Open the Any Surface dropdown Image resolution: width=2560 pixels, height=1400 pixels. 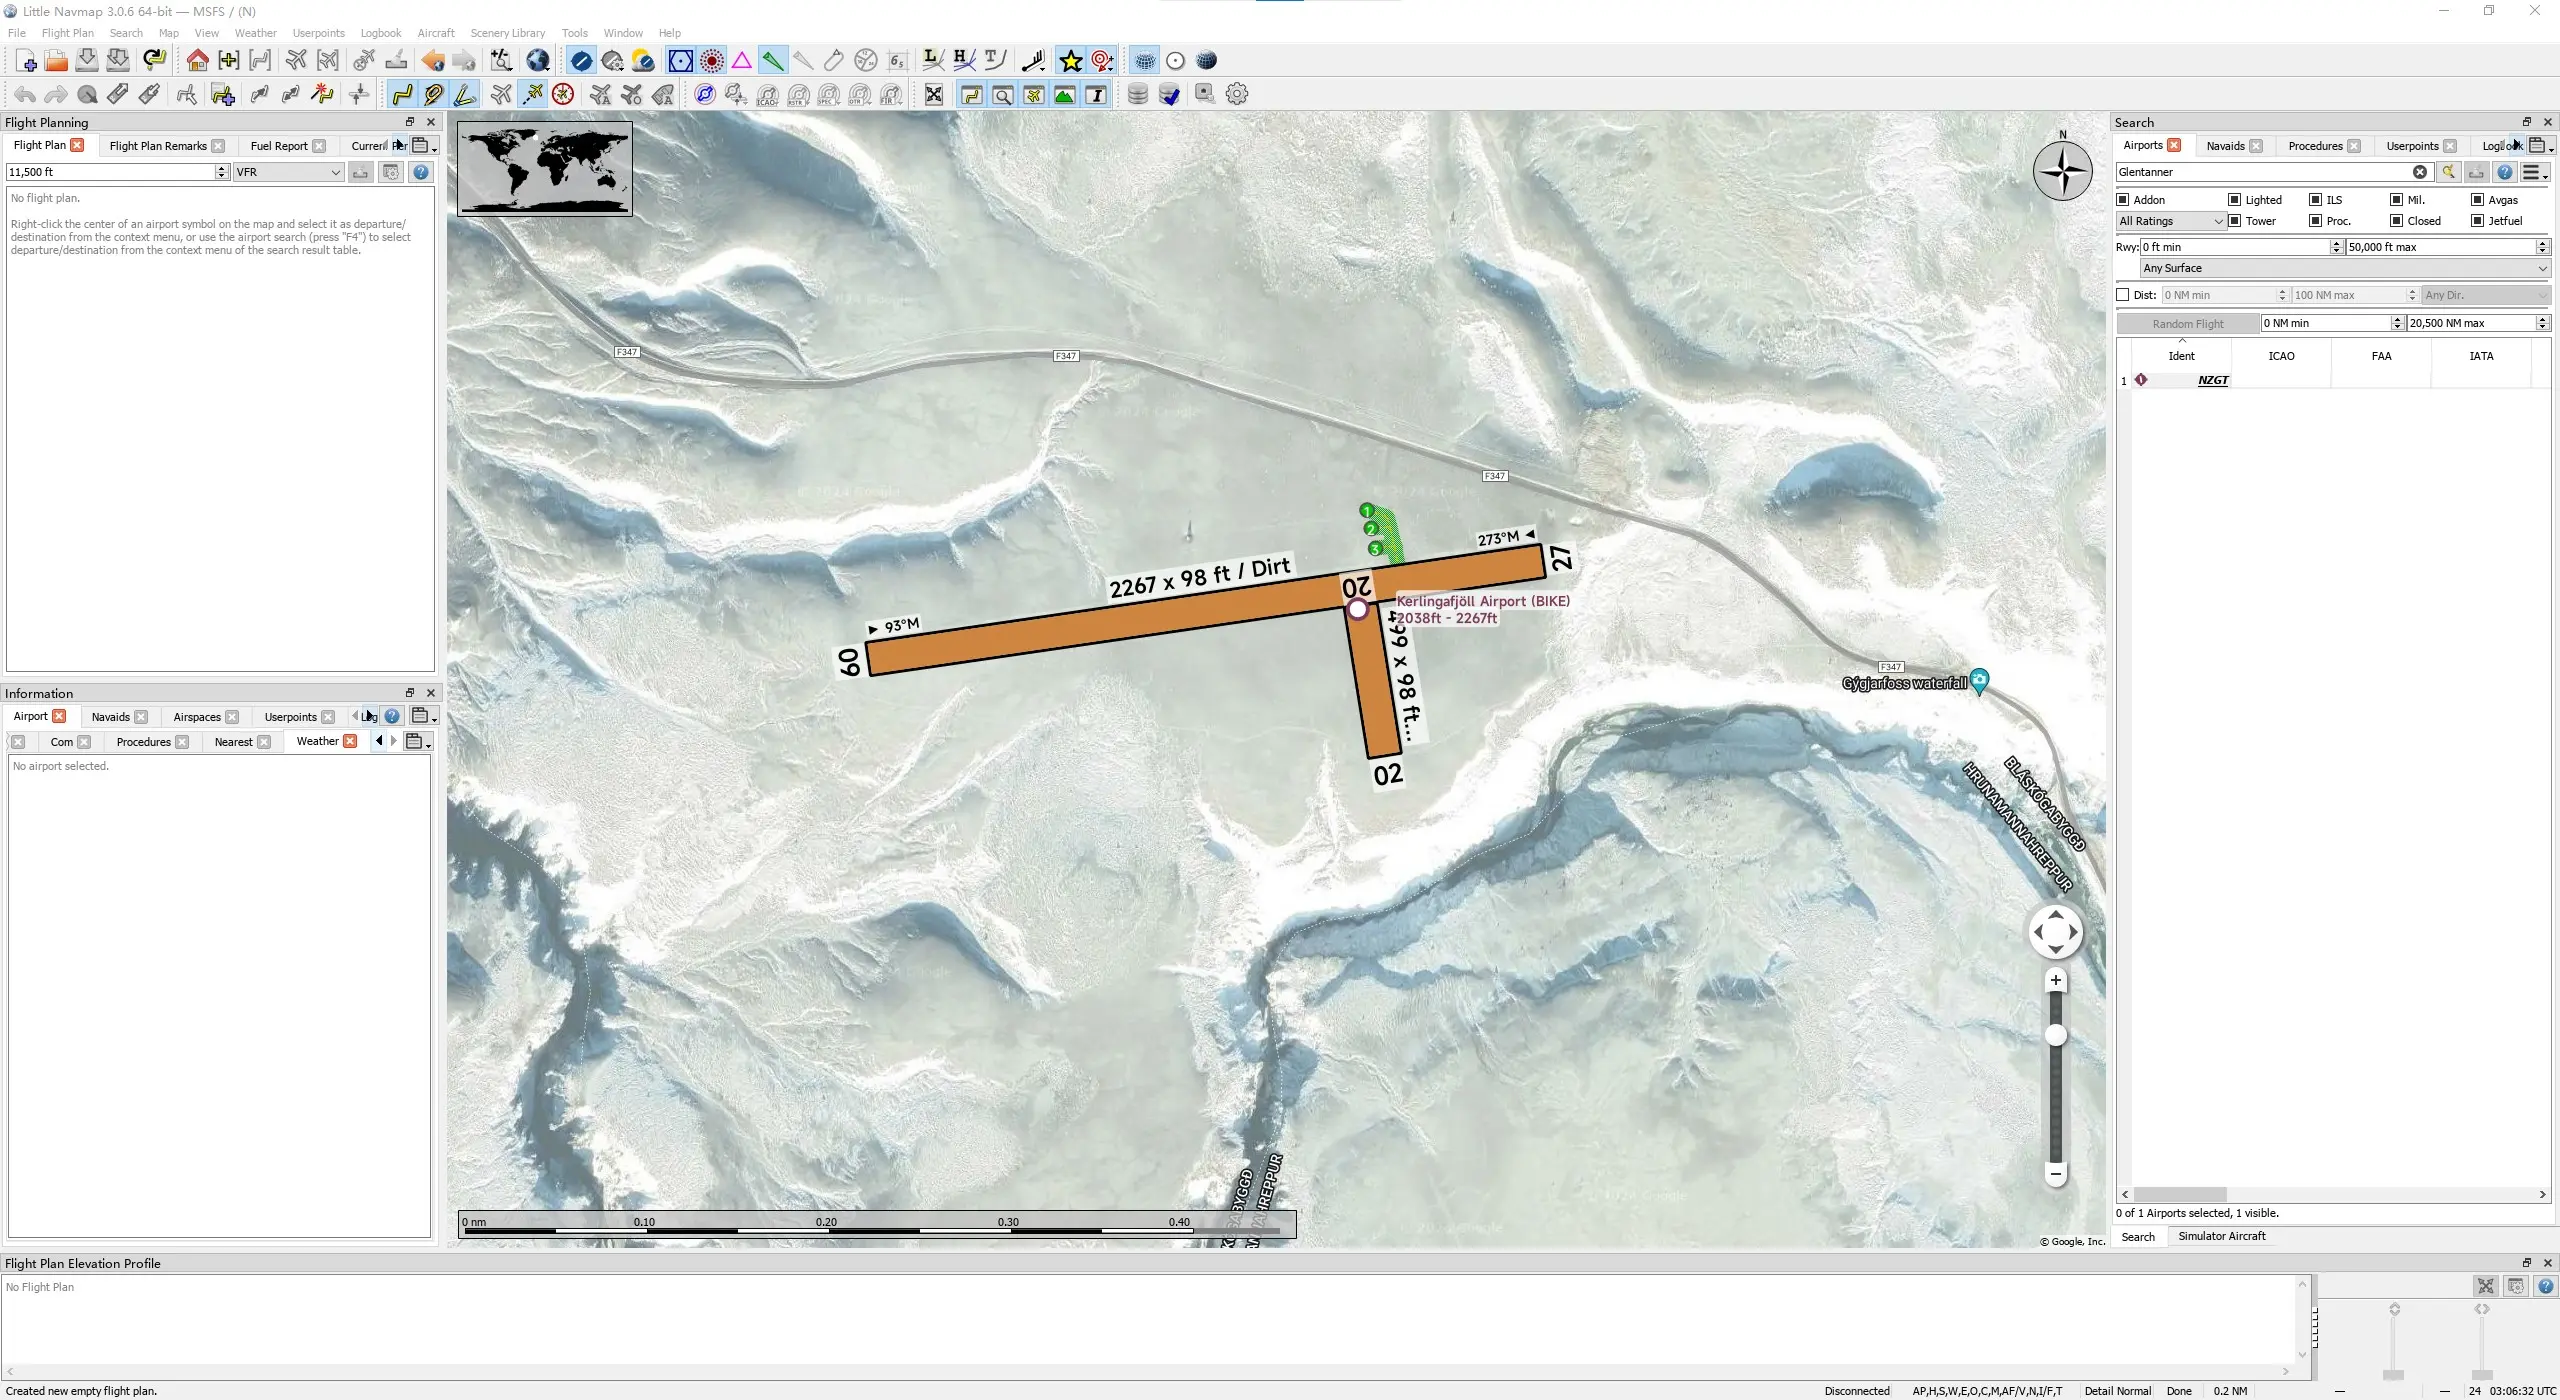2344,268
